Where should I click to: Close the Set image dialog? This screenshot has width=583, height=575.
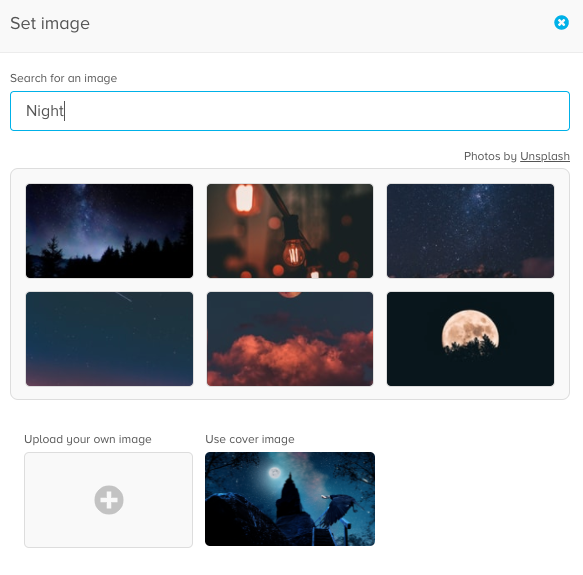pos(561,23)
